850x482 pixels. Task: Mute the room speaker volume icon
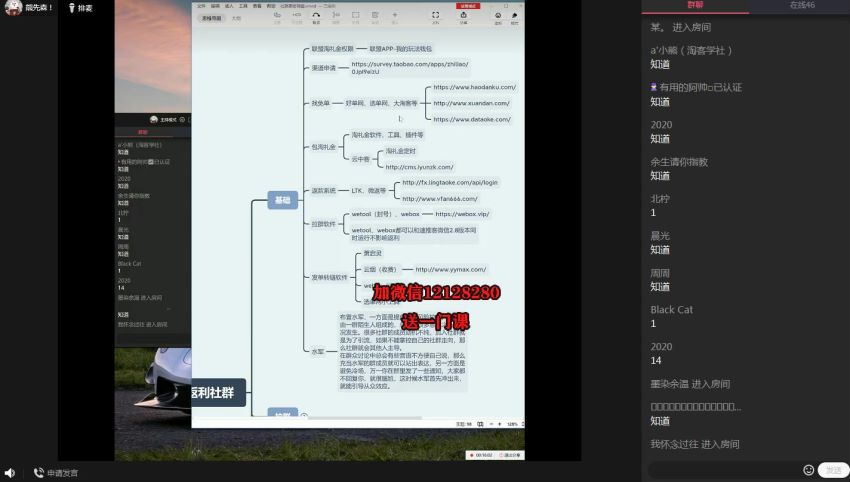pos(10,473)
